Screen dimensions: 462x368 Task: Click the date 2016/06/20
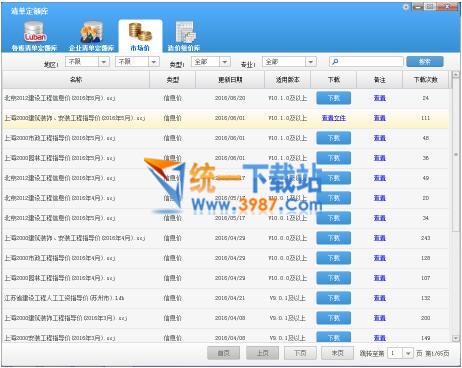pyautogui.click(x=230, y=98)
